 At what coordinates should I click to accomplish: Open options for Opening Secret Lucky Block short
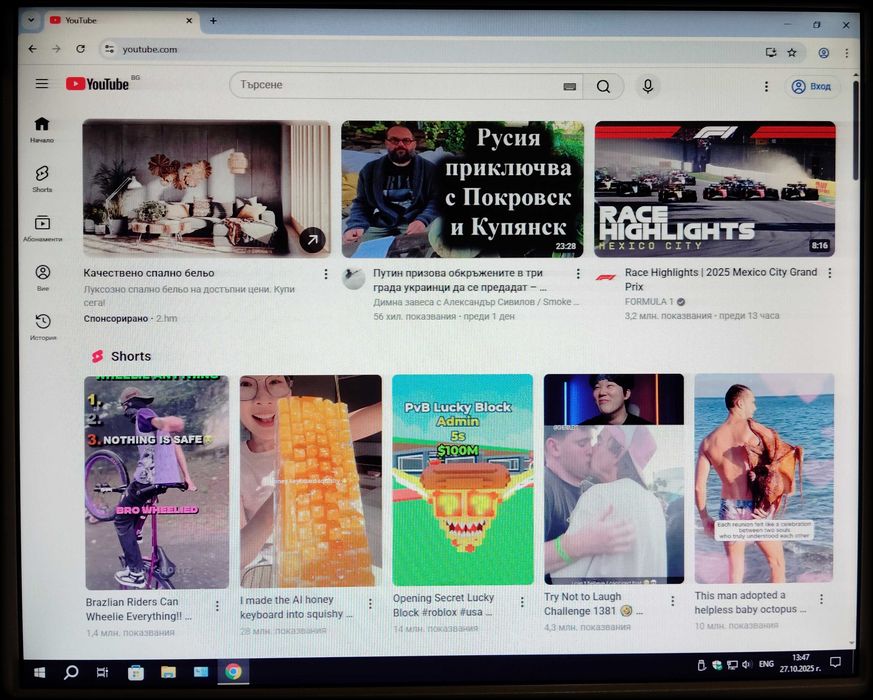(x=522, y=602)
